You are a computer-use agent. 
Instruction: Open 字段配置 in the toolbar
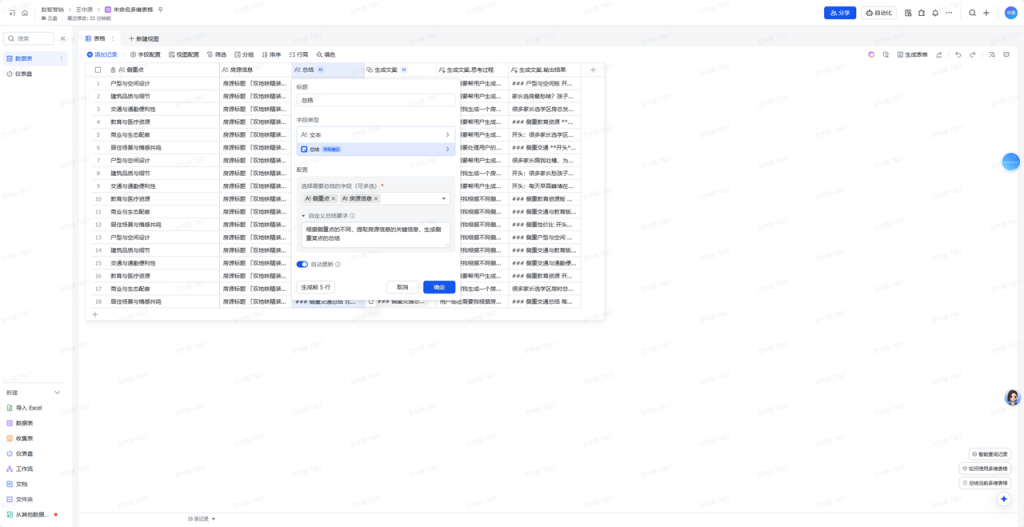click(145, 55)
